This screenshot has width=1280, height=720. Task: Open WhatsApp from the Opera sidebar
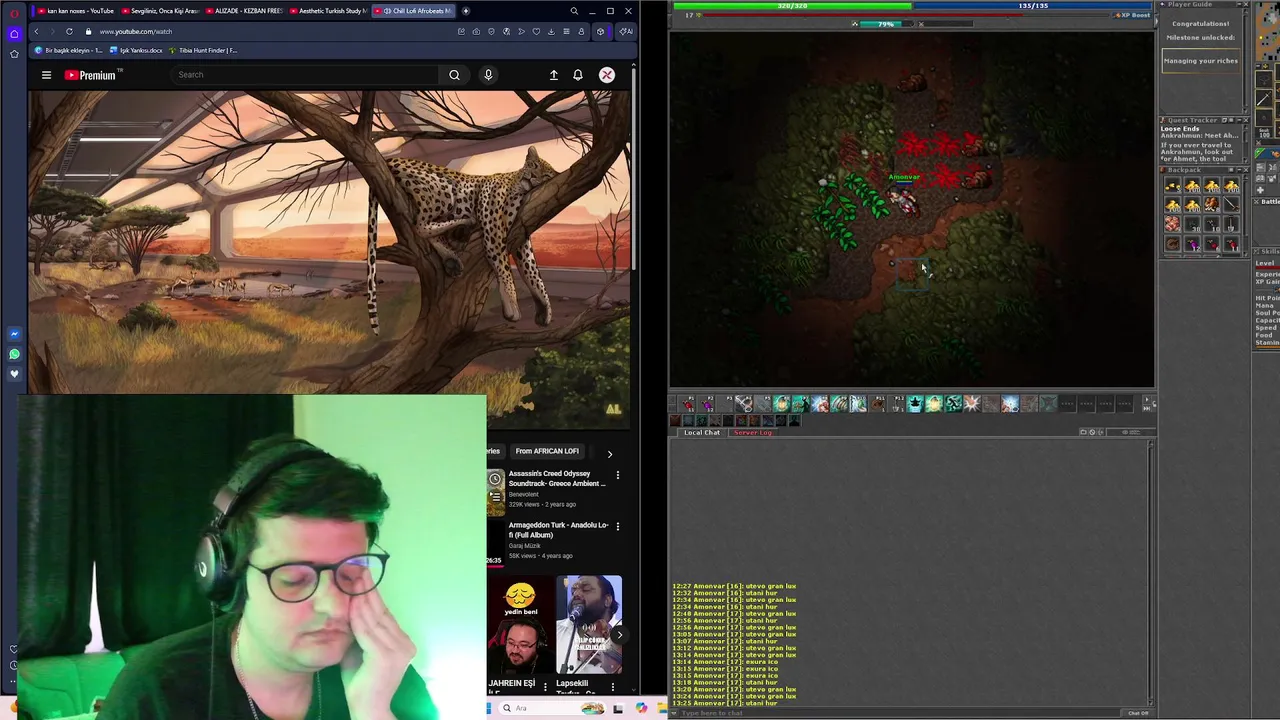tap(14, 354)
